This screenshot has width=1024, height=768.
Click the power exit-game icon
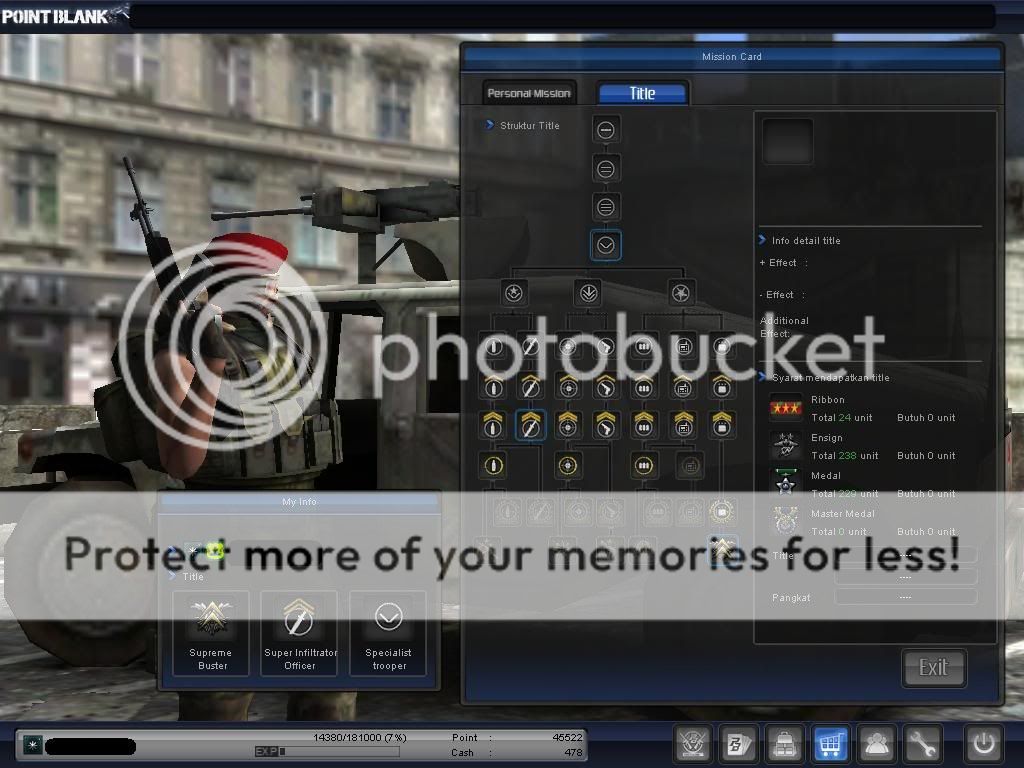click(984, 743)
